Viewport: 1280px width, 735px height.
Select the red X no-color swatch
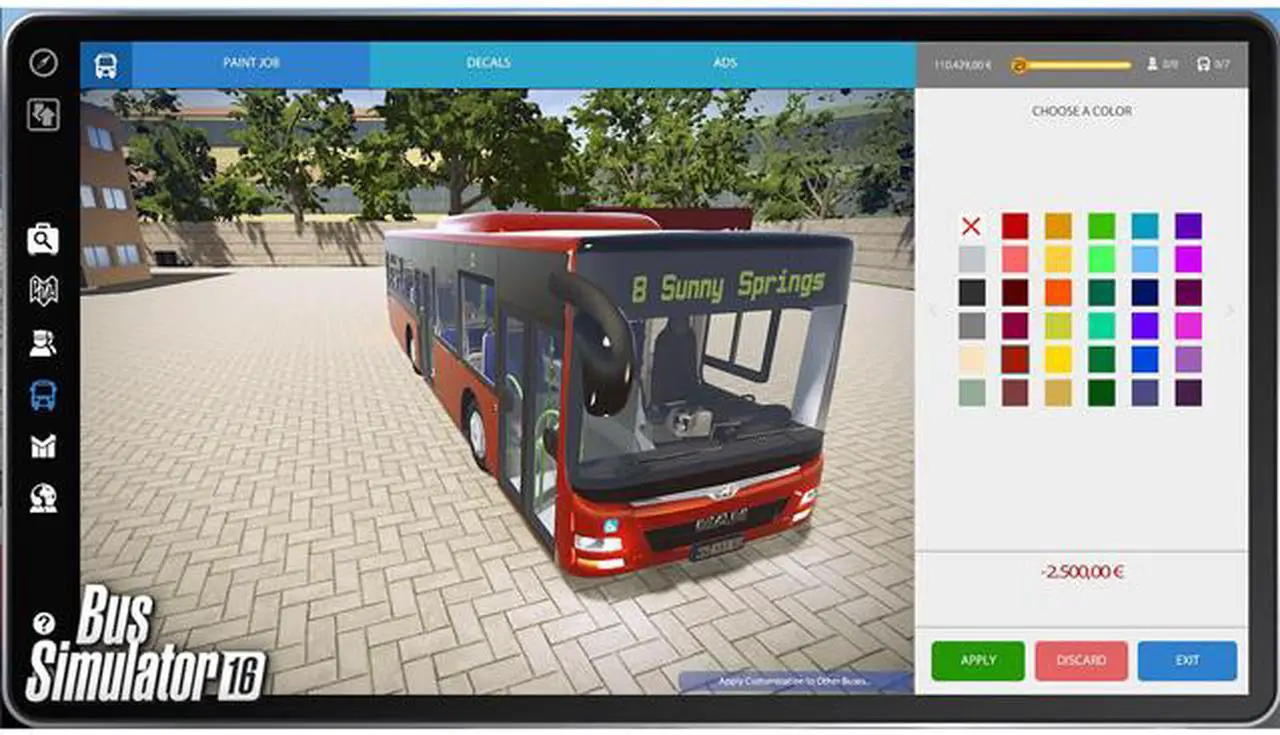click(x=971, y=226)
